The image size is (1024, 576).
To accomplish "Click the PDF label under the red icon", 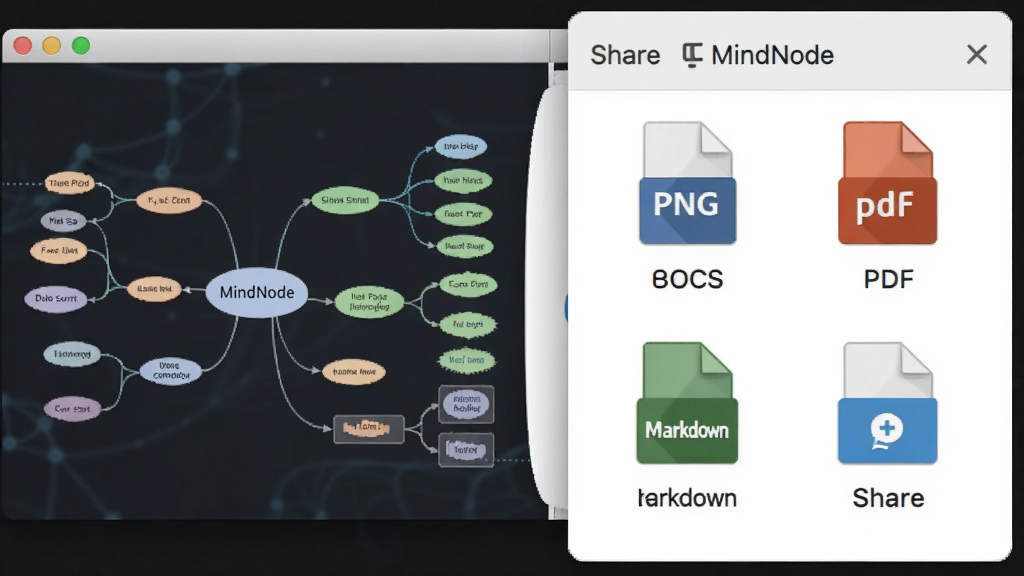I will pos(888,280).
